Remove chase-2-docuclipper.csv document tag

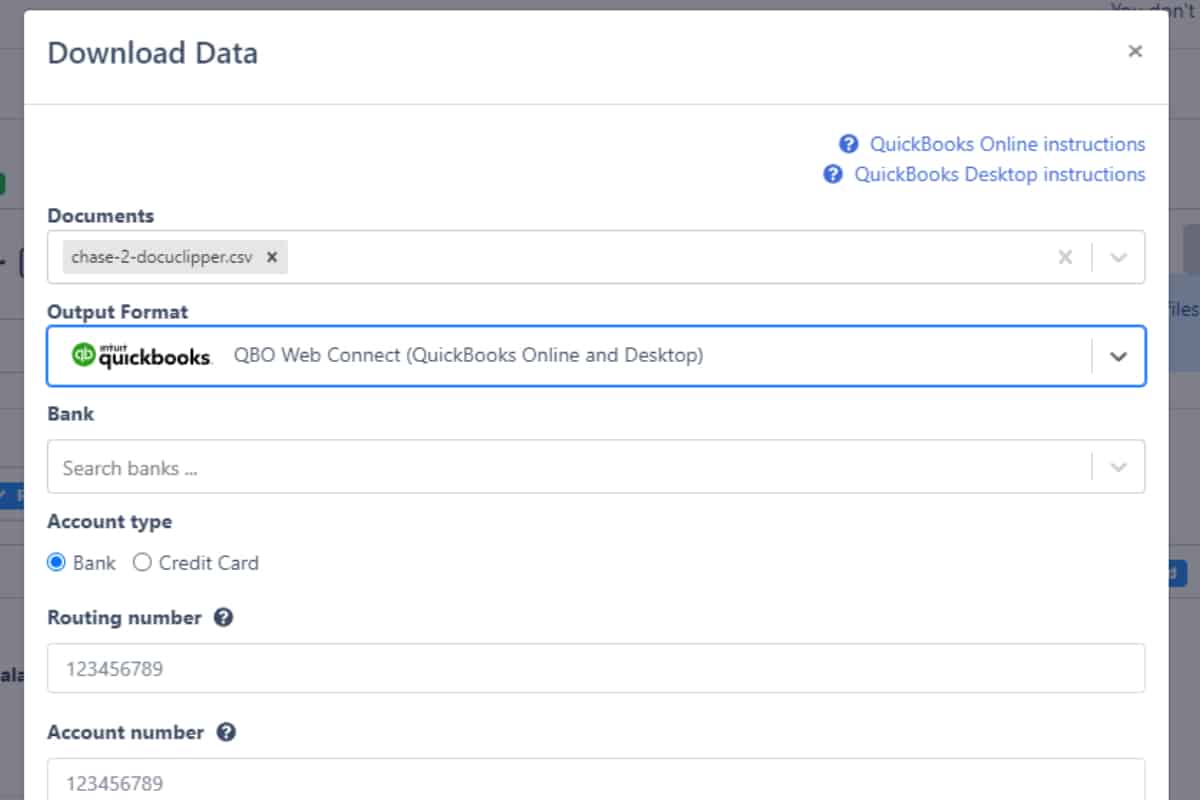point(272,257)
